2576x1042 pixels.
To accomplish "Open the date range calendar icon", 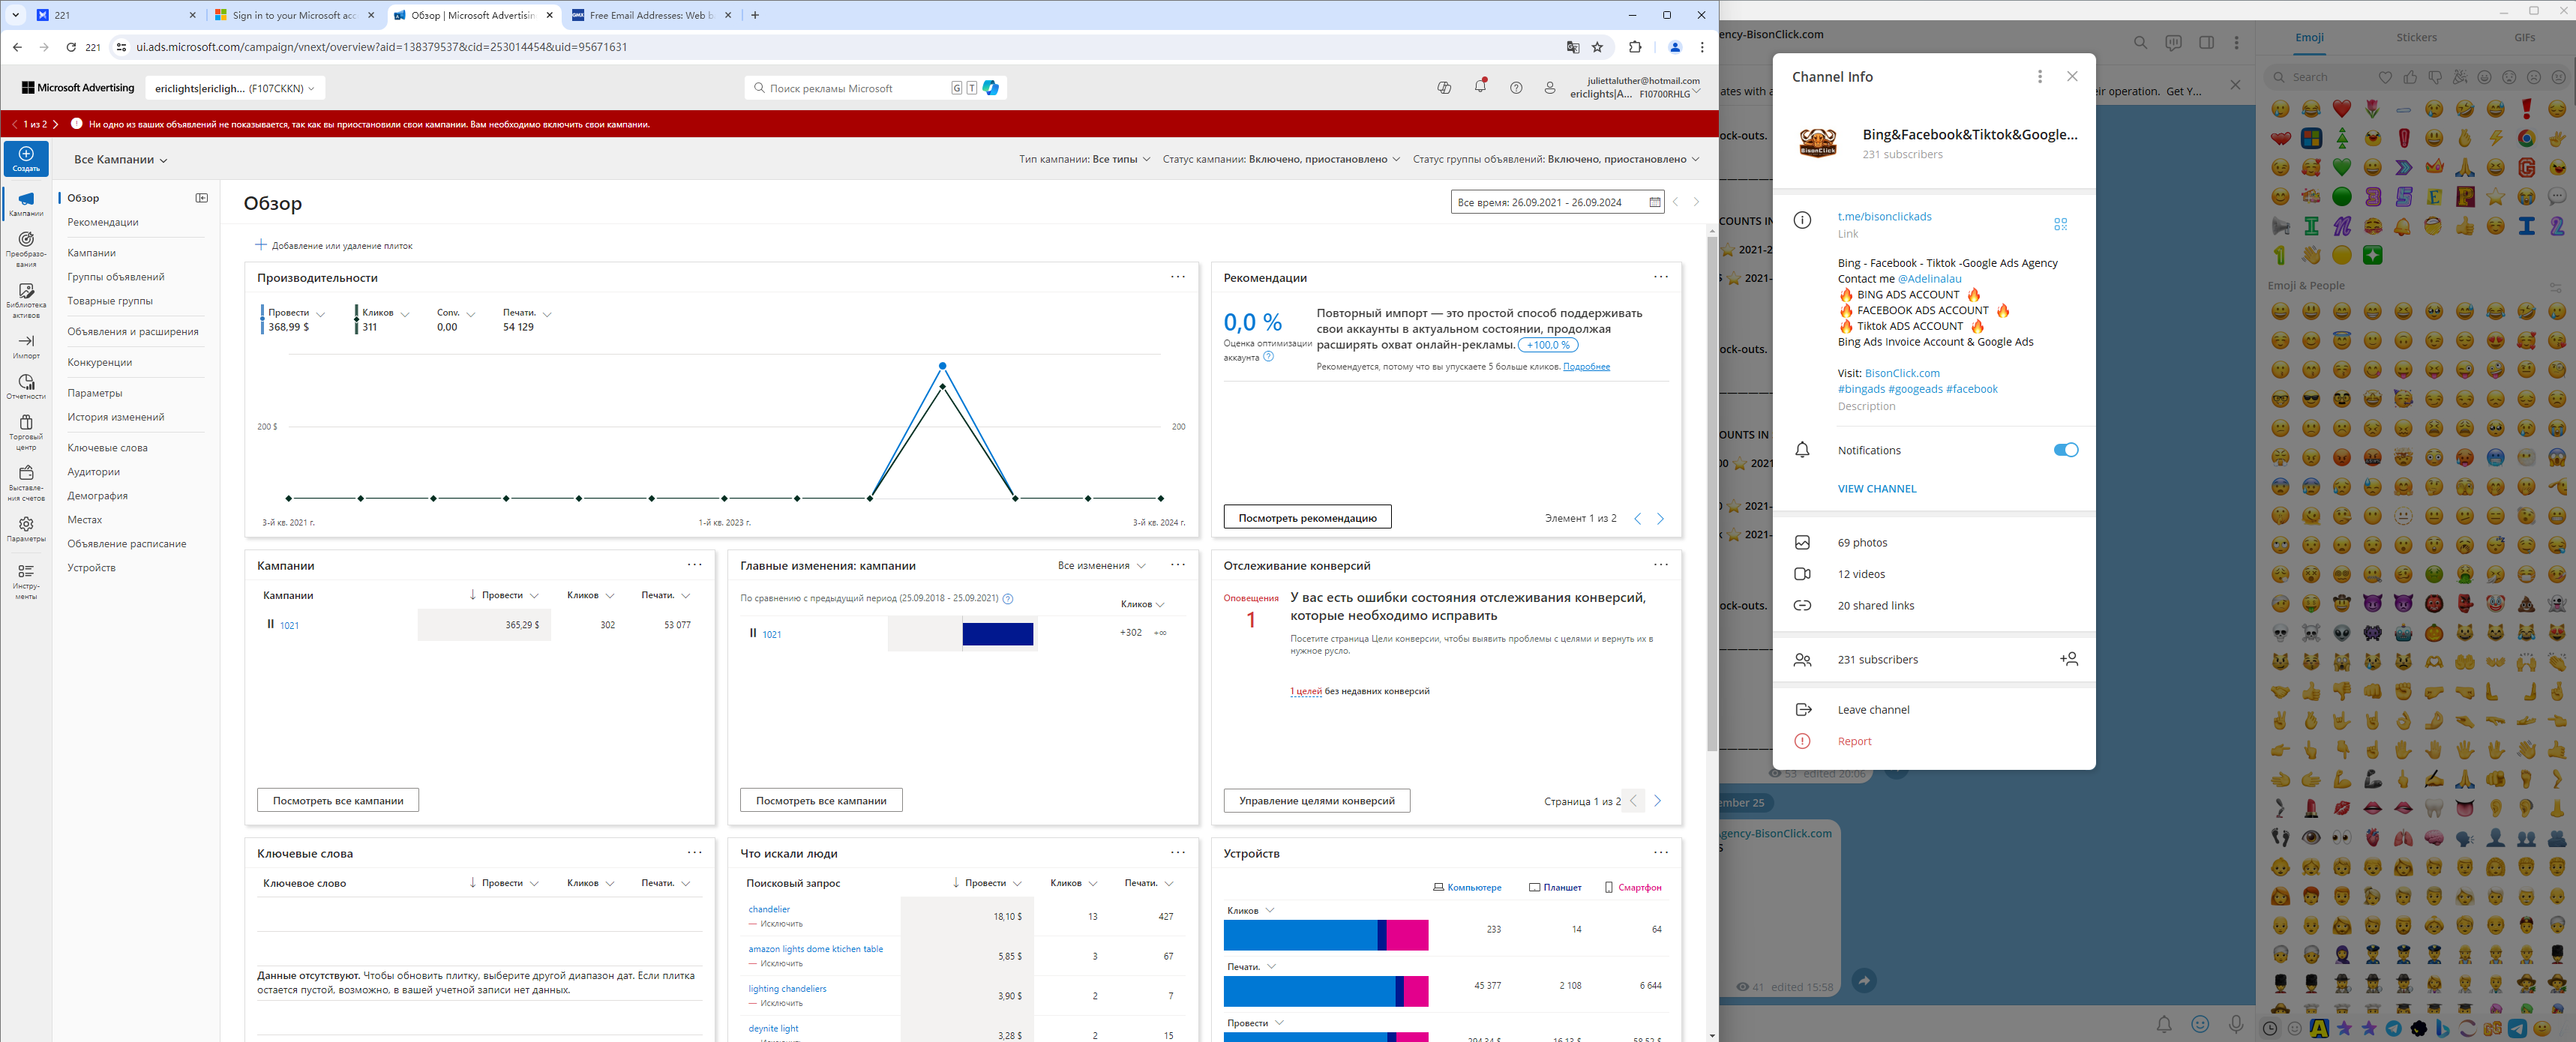I will [1655, 202].
